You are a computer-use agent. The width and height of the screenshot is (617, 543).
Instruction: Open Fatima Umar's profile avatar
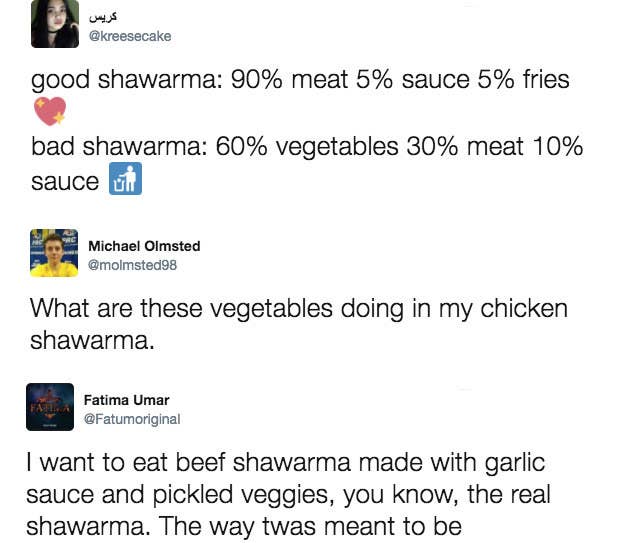click(x=50, y=407)
